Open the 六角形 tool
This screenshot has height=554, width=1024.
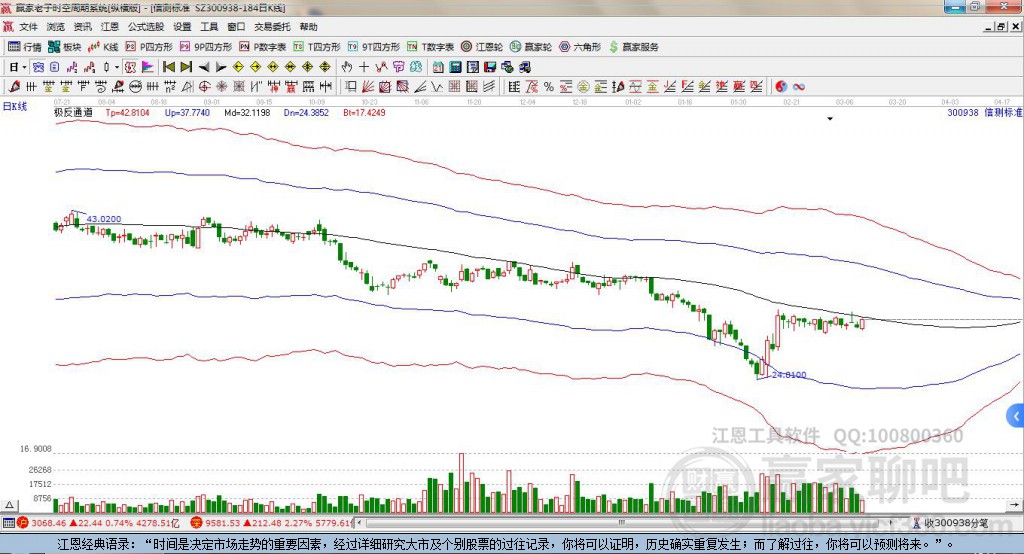(580, 47)
